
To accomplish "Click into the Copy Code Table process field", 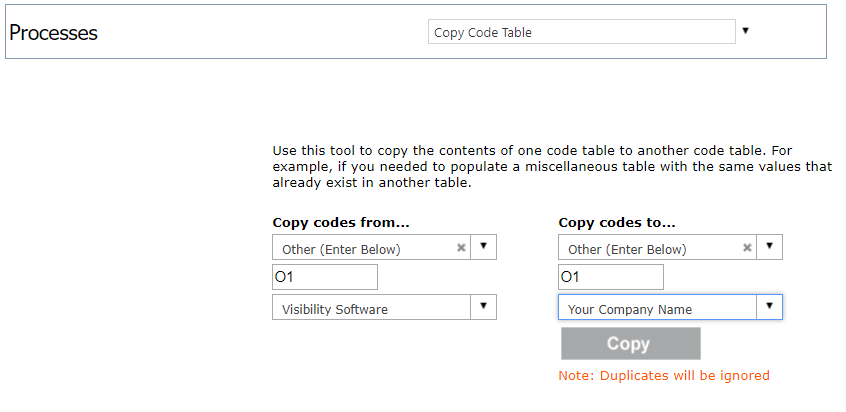I will click(x=582, y=32).
